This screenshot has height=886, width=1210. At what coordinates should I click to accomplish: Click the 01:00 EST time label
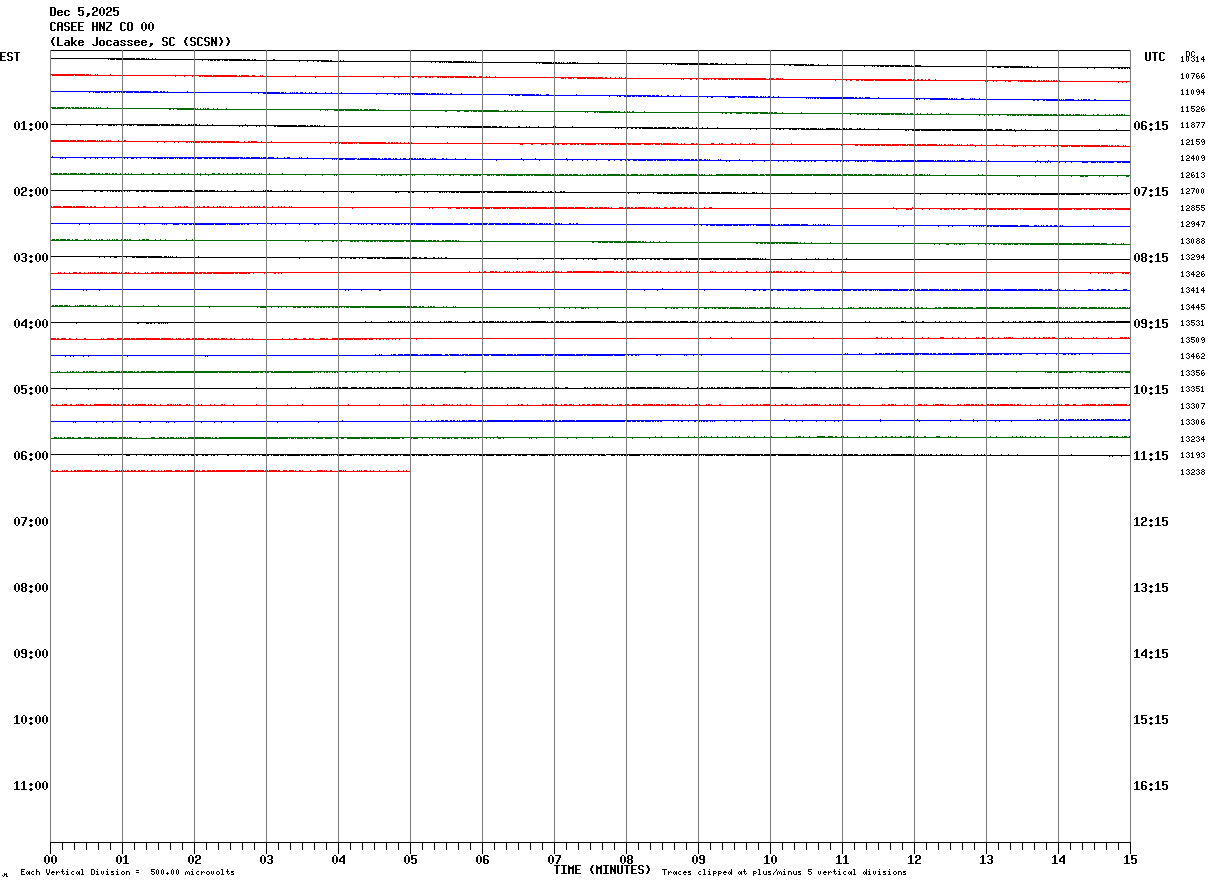pos(31,126)
